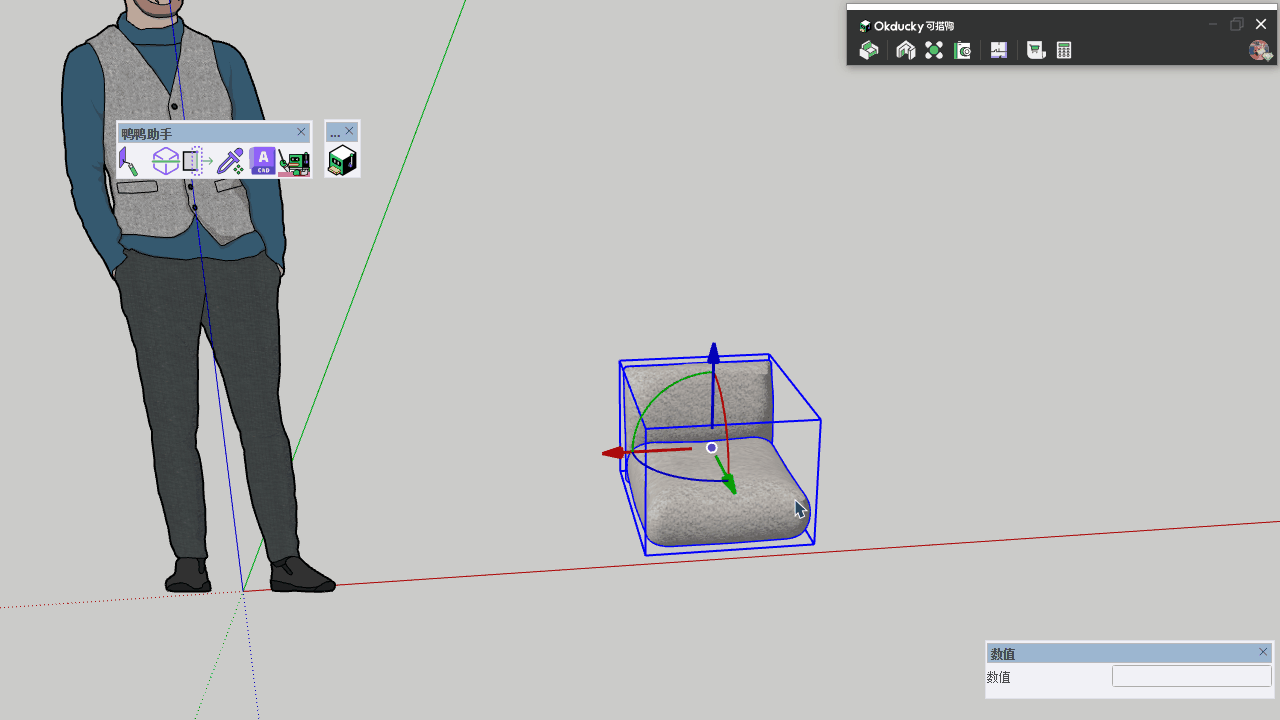Open the user avatar profile
1280x720 pixels.
[1259, 50]
